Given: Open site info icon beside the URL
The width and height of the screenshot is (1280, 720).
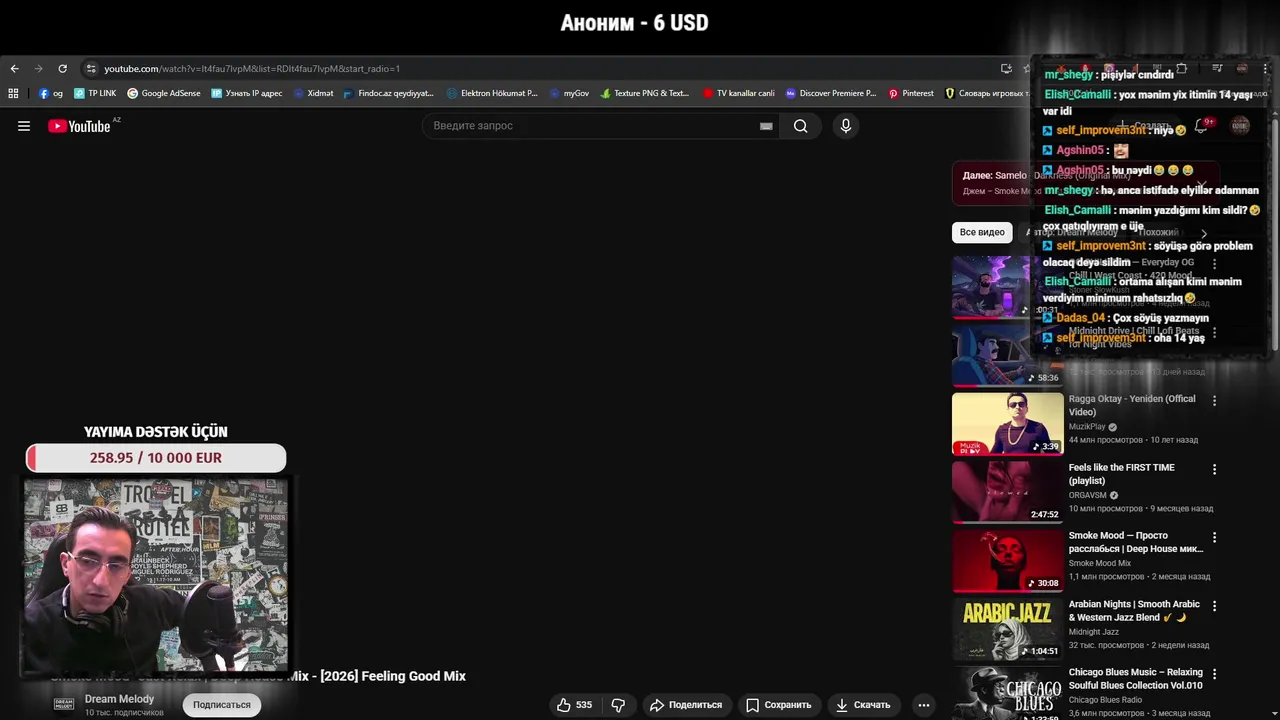Looking at the screenshot, I should pyautogui.click(x=91, y=69).
